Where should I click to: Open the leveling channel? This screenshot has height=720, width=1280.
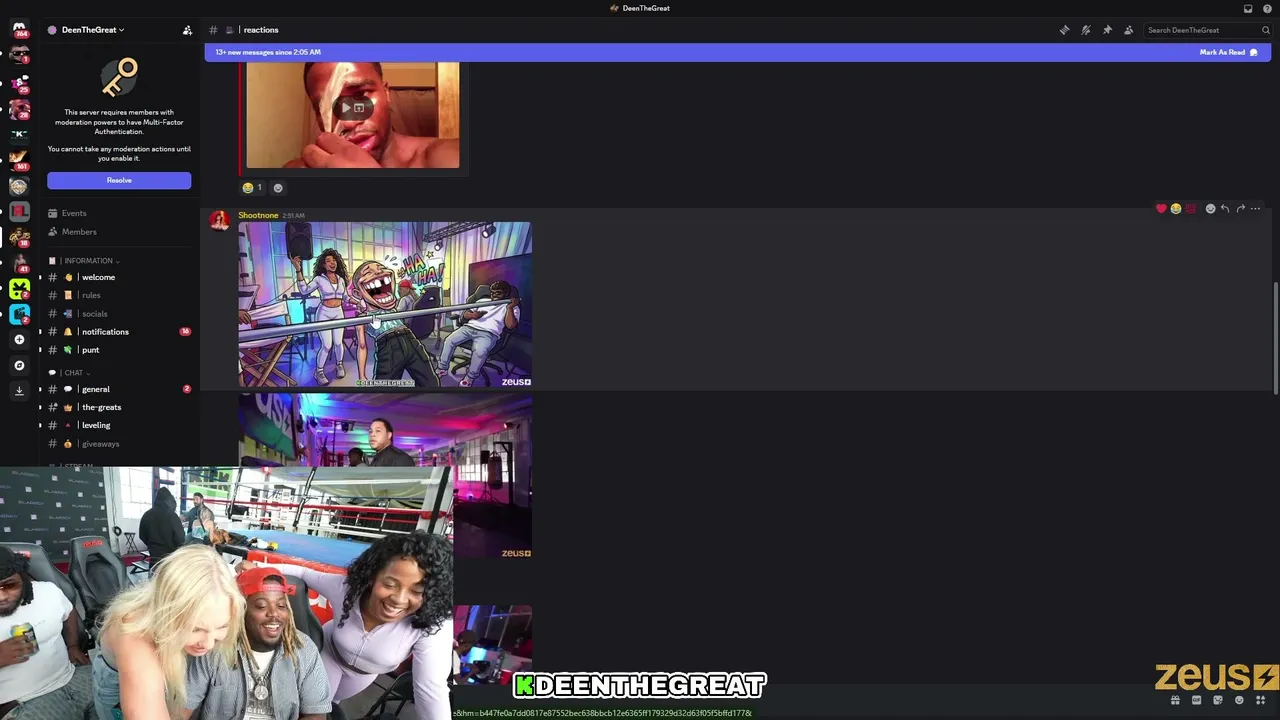[x=119, y=425]
